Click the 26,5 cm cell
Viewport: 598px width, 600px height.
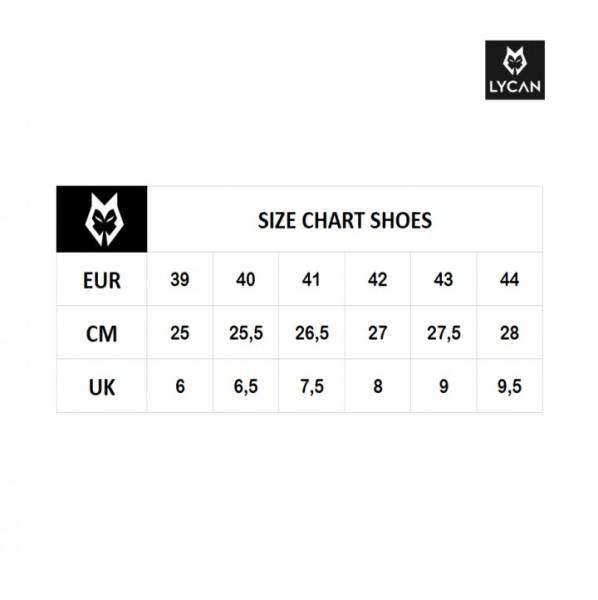(x=311, y=333)
